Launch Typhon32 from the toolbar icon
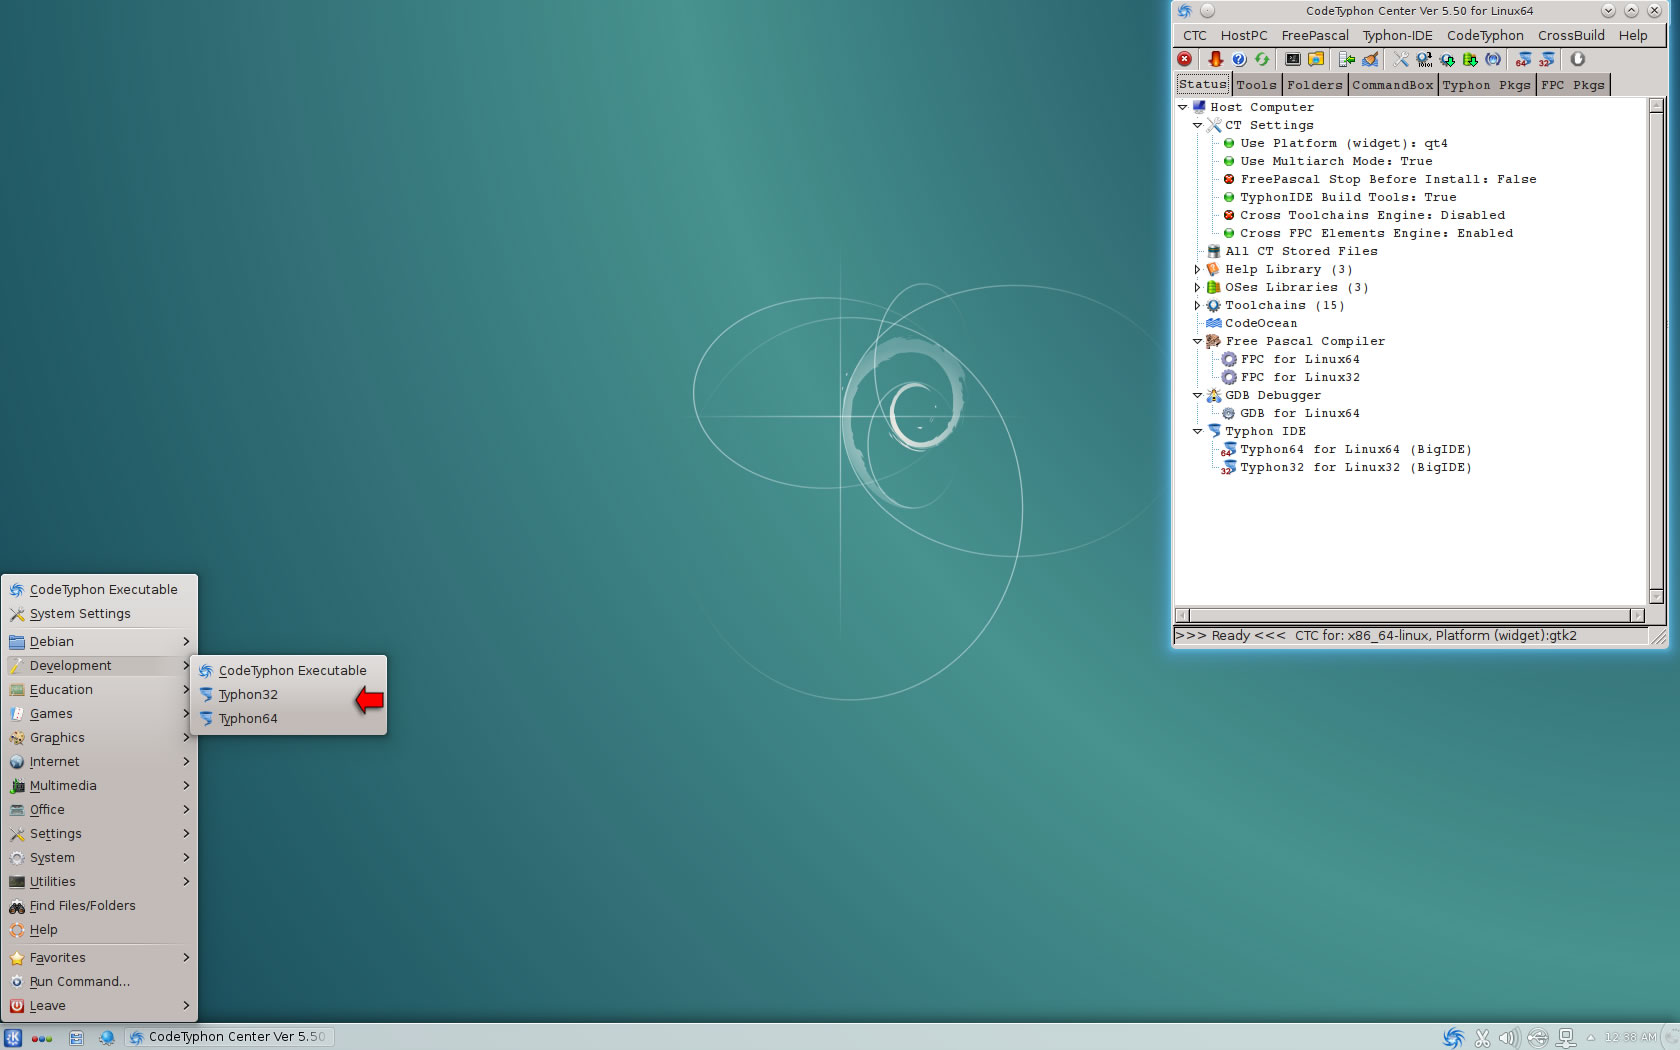The image size is (1680, 1050). point(1547,60)
